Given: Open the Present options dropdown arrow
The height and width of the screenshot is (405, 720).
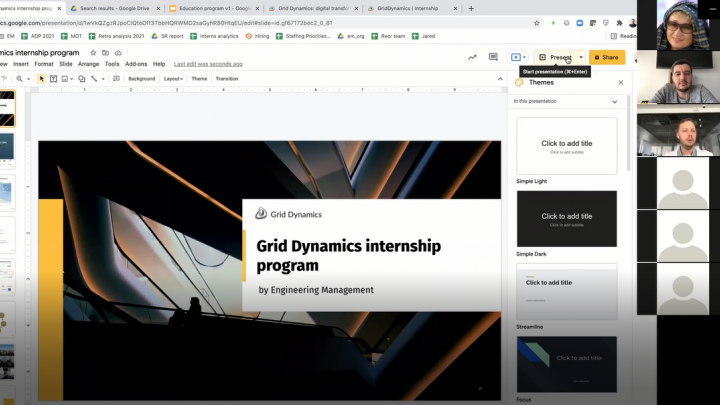Looking at the screenshot, I should pos(581,57).
